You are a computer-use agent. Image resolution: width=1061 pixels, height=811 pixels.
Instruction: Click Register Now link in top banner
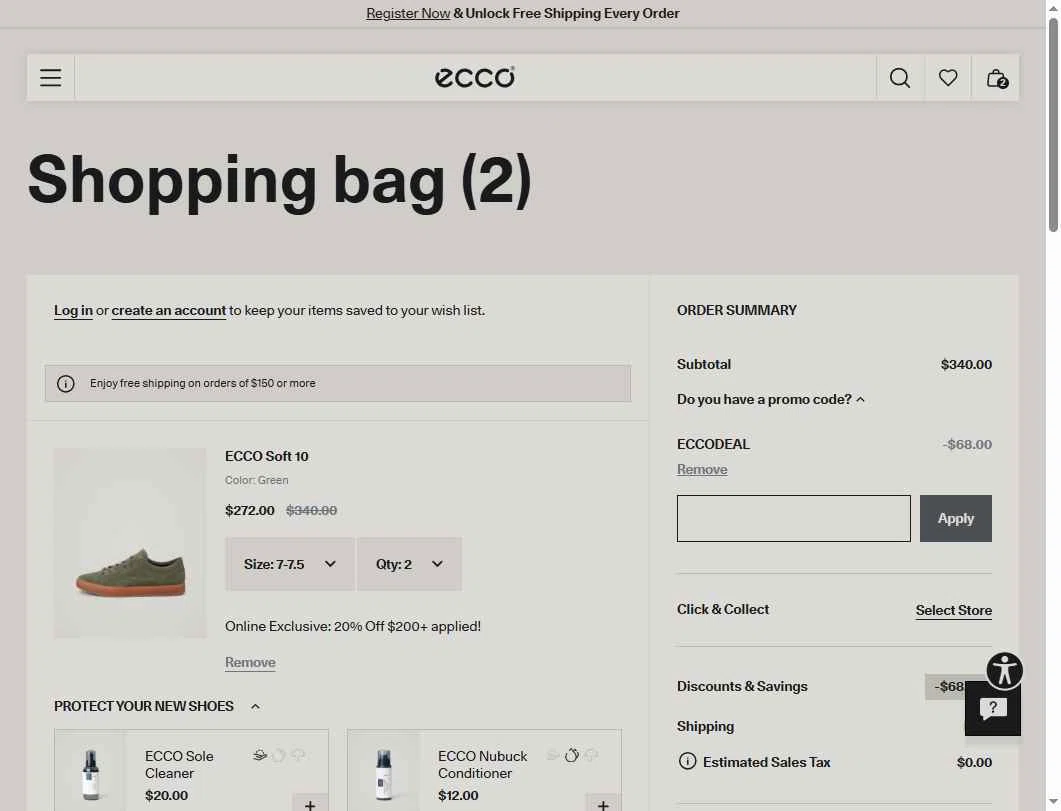pos(408,14)
